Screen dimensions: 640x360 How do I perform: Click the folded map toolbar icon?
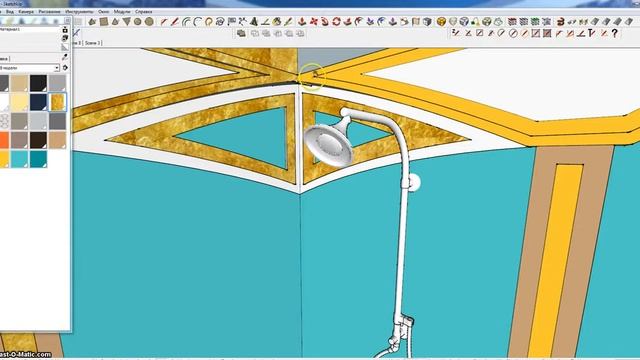[x=416, y=22]
